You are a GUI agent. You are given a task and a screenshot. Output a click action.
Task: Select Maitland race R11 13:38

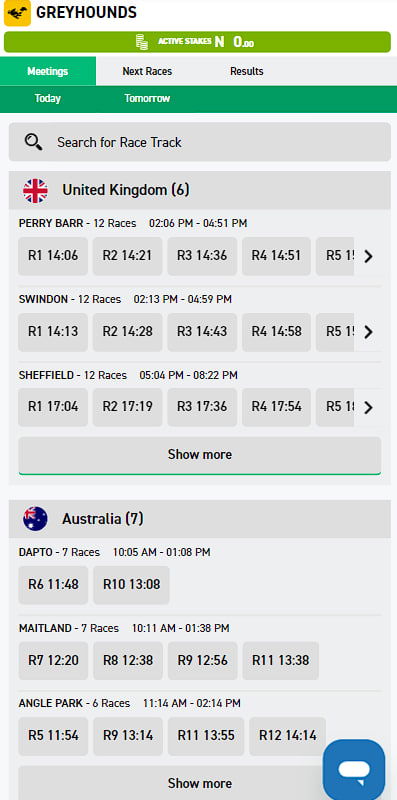(281, 661)
